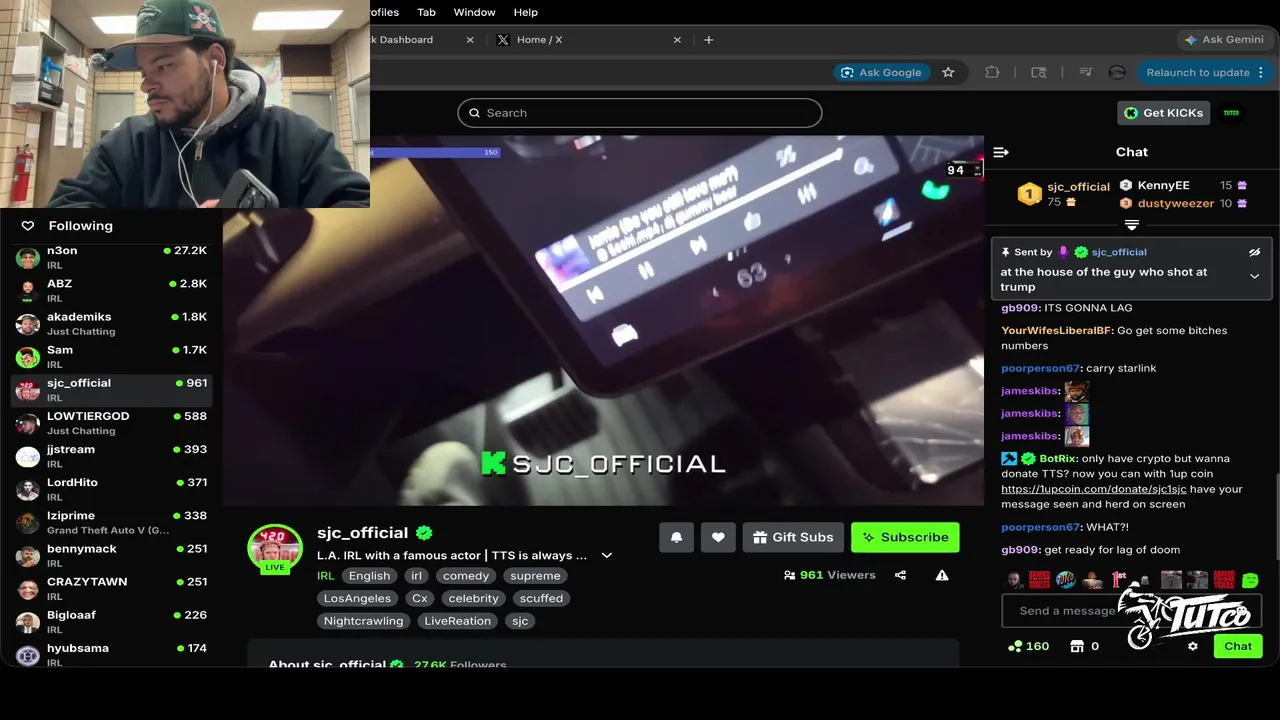Select the comedy tag
Image resolution: width=1280 pixels, height=720 pixels.
(466, 576)
